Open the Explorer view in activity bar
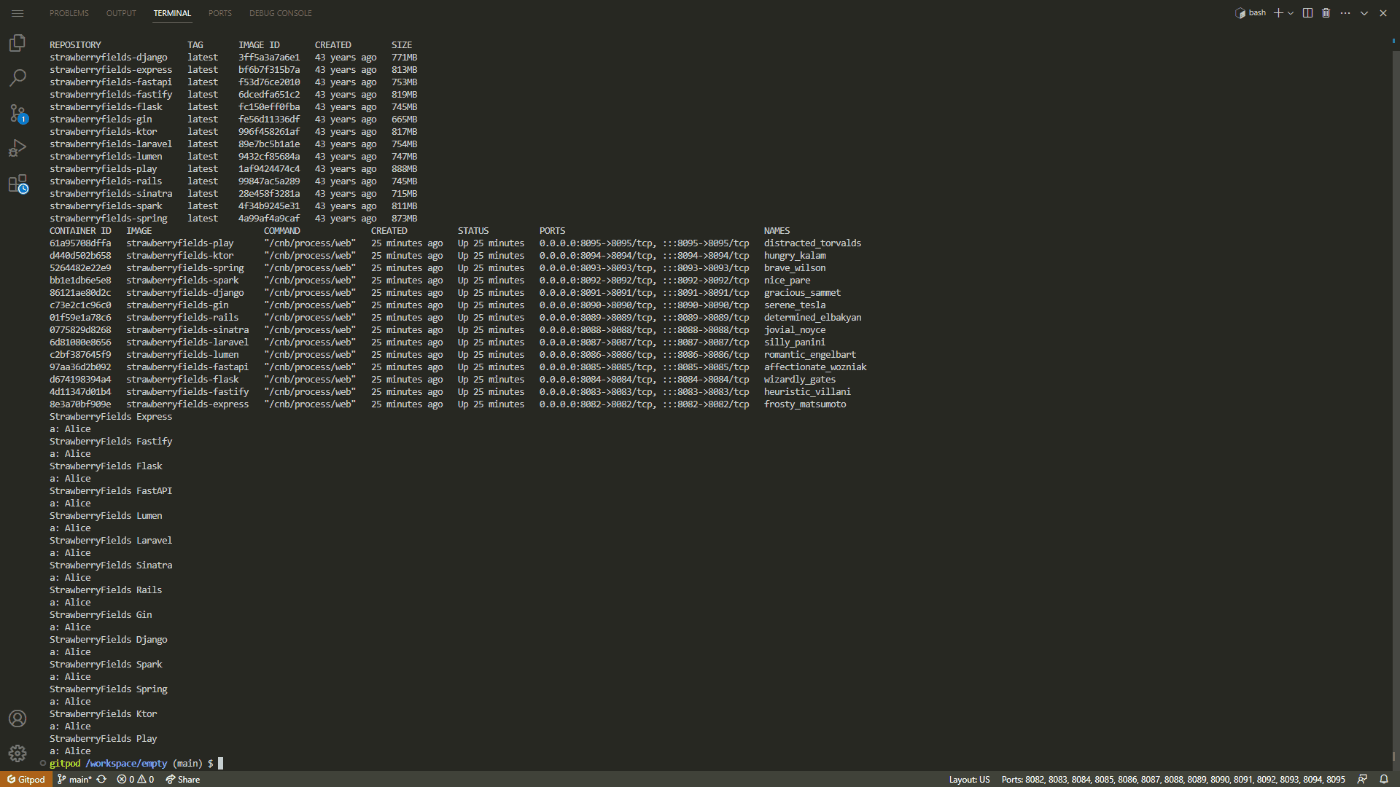This screenshot has height=787, width=1400. 17,43
